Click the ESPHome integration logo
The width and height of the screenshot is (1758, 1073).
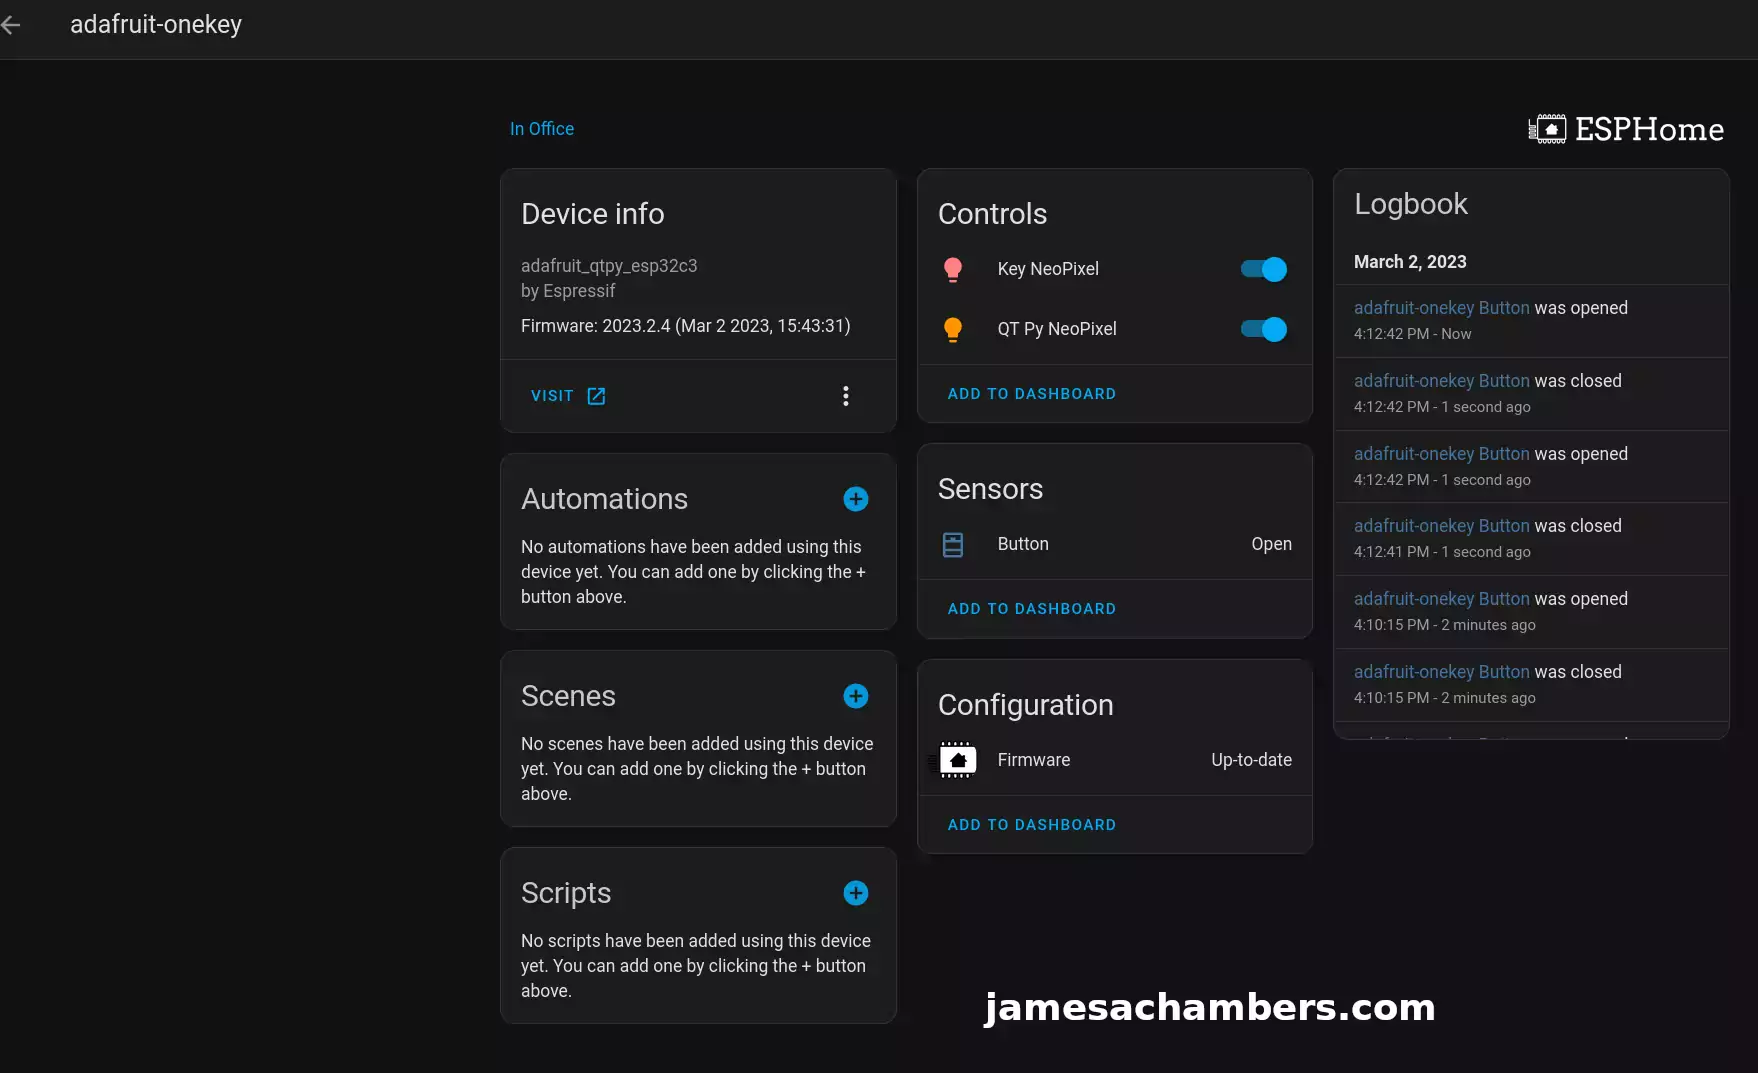(1626, 129)
